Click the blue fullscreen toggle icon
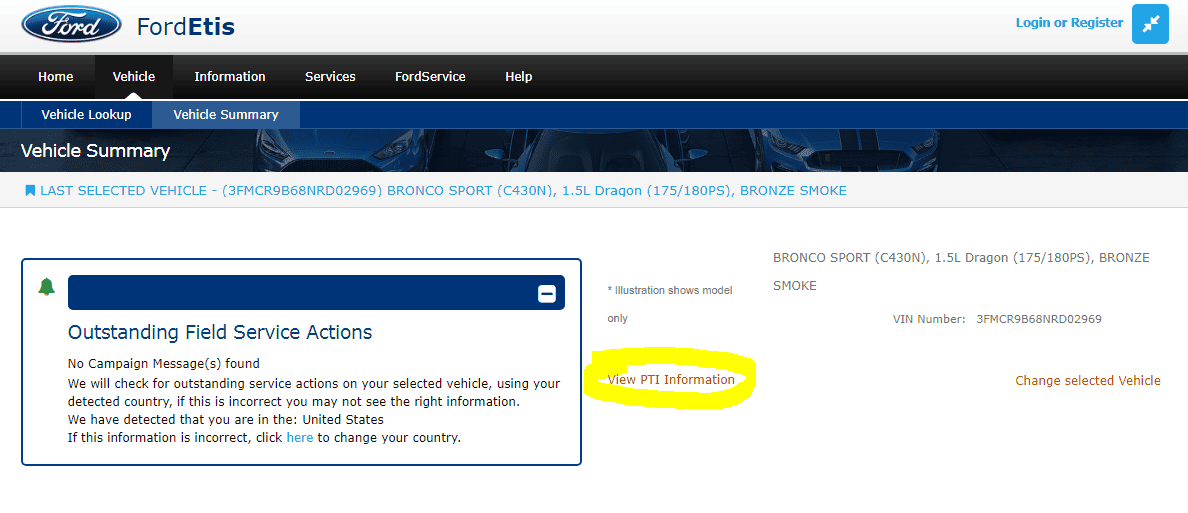The width and height of the screenshot is (1188, 513). pyautogui.click(x=1150, y=24)
